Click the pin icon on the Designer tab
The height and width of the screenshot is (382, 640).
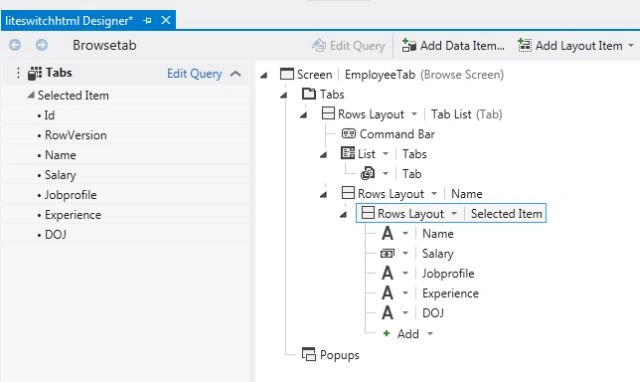147,20
